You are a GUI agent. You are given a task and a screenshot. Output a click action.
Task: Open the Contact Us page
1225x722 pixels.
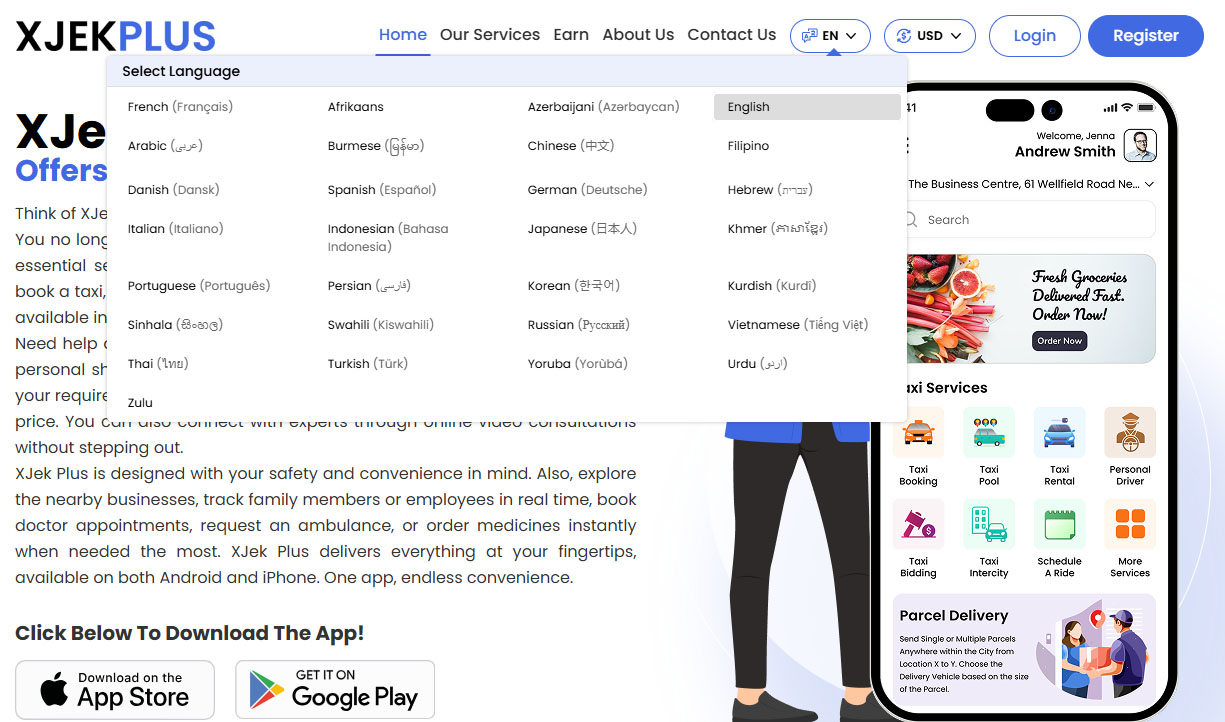(x=731, y=35)
